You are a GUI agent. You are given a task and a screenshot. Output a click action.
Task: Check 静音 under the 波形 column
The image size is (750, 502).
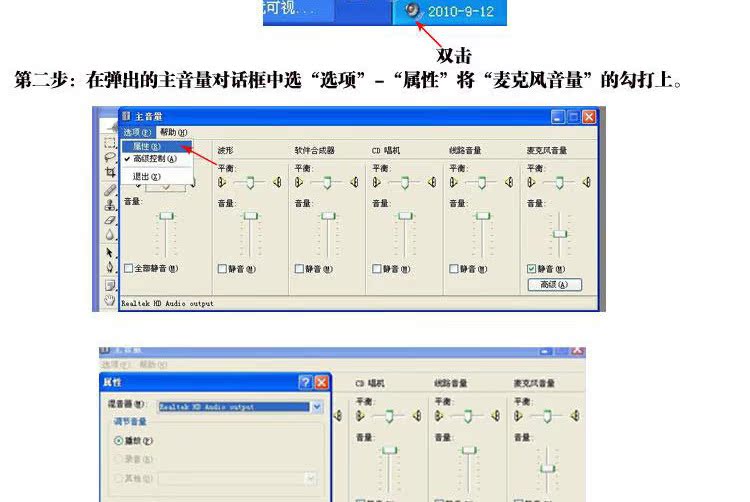pyautogui.click(x=222, y=268)
